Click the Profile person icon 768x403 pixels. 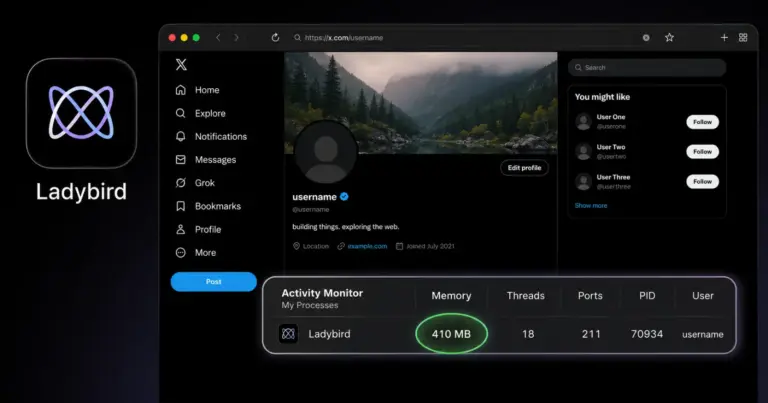pyautogui.click(x=181, y=229)
